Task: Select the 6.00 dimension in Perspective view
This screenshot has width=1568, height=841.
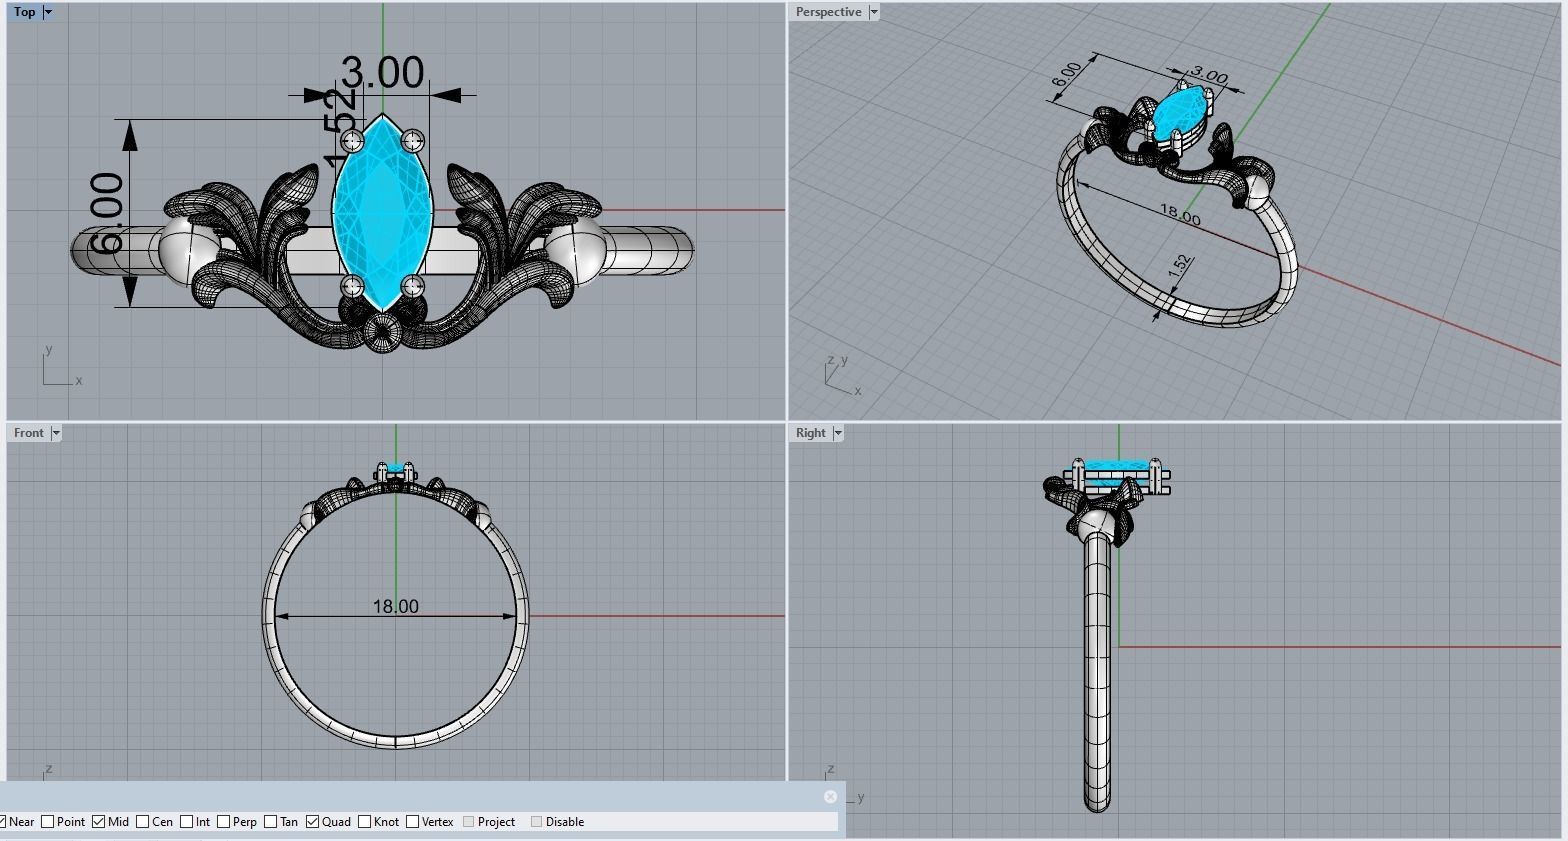Action: [x=1066, y=75]
